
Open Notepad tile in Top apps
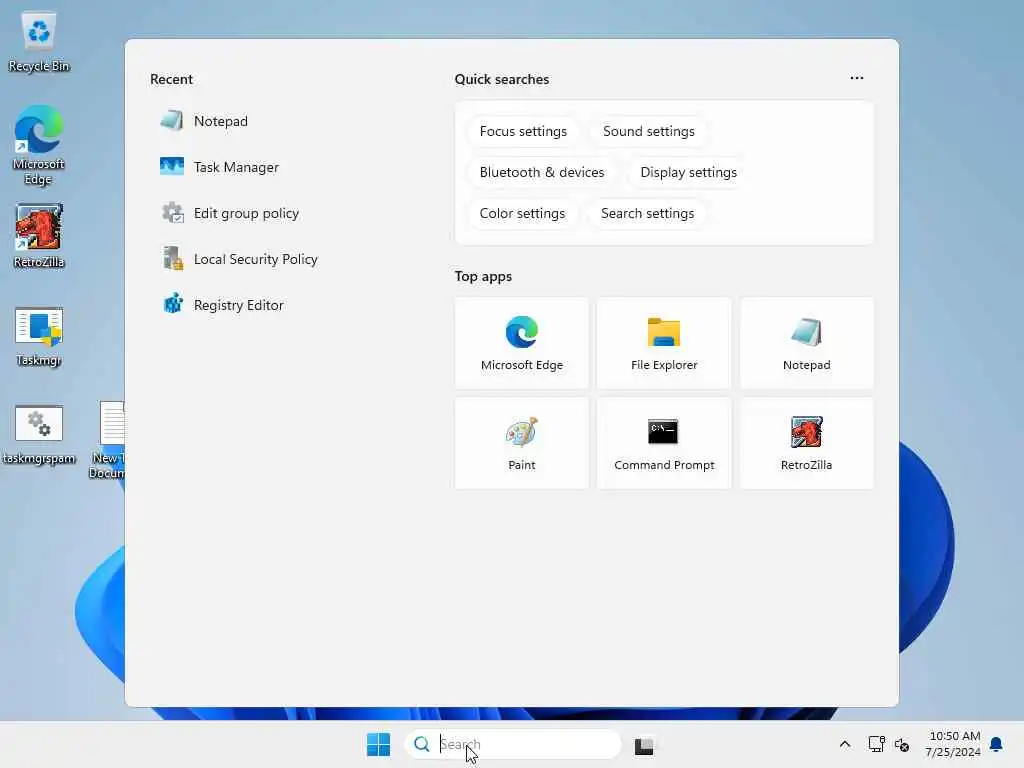coord(807,343)
